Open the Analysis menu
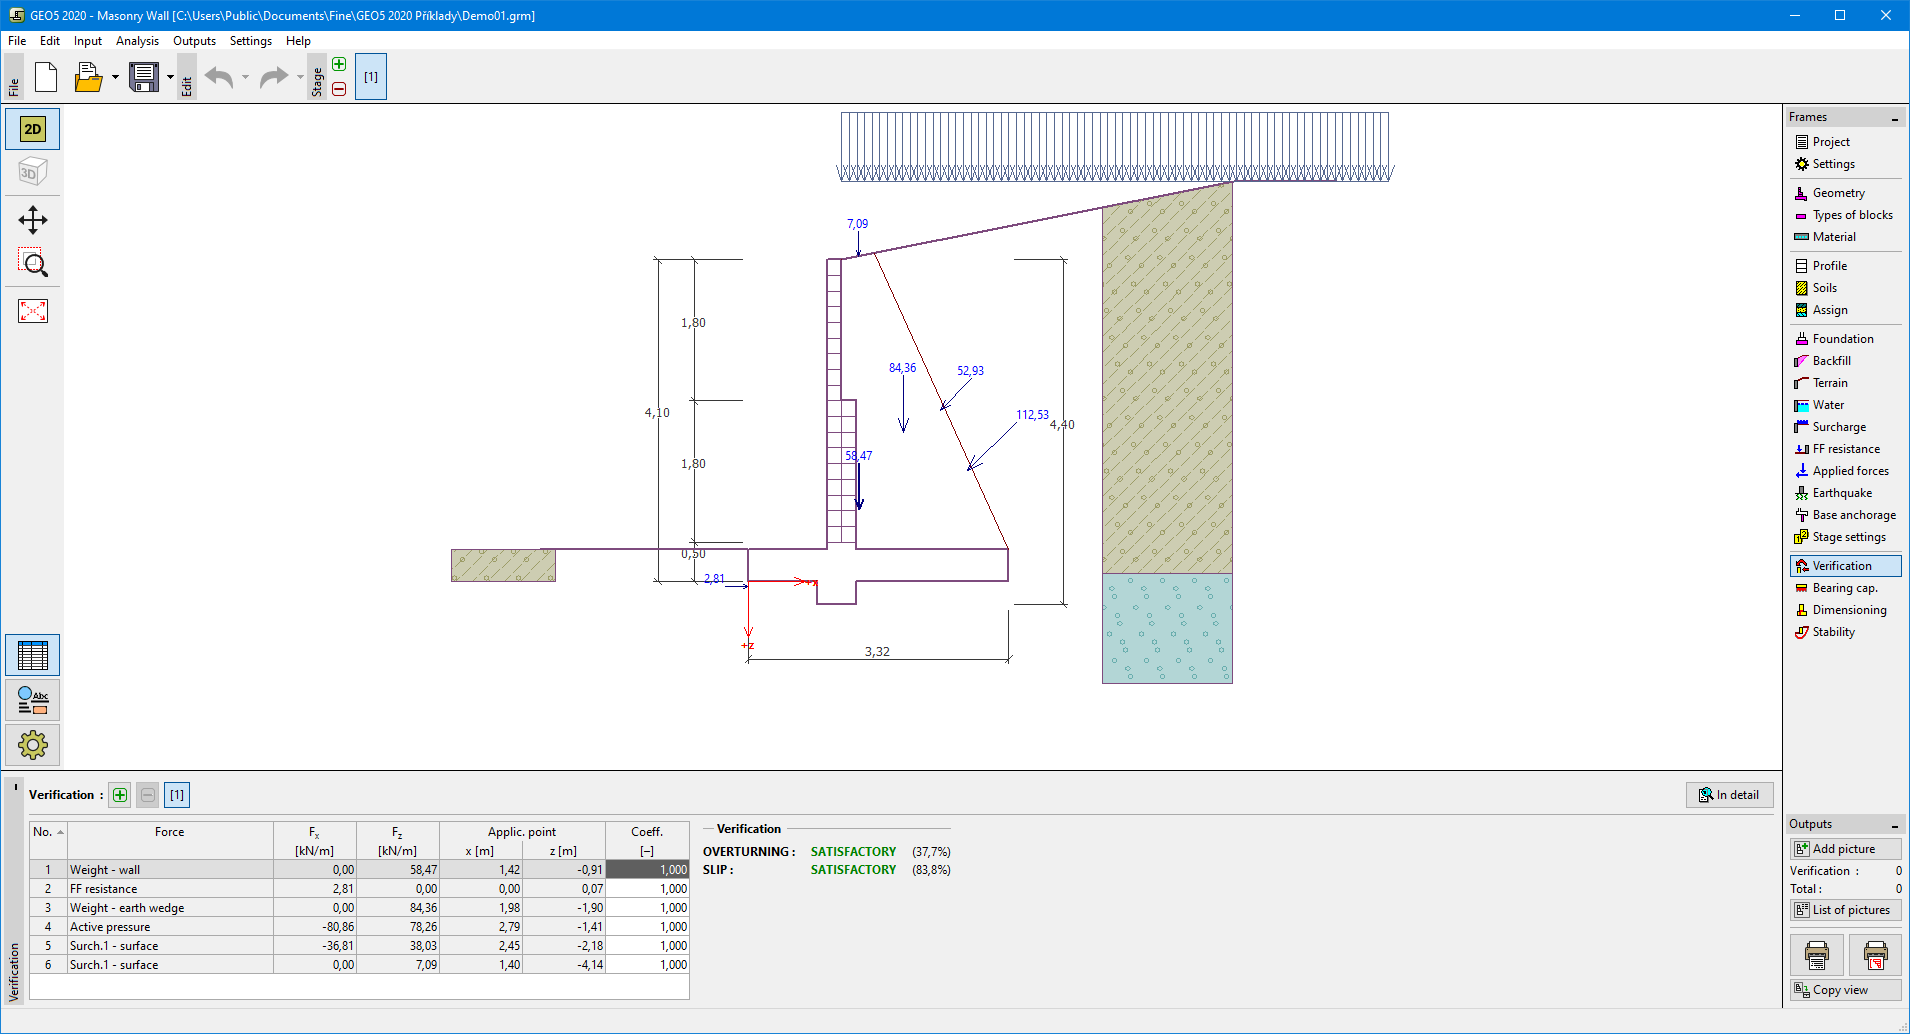1910x1034 pixels. pyautogui.click(x=137, y=41)
